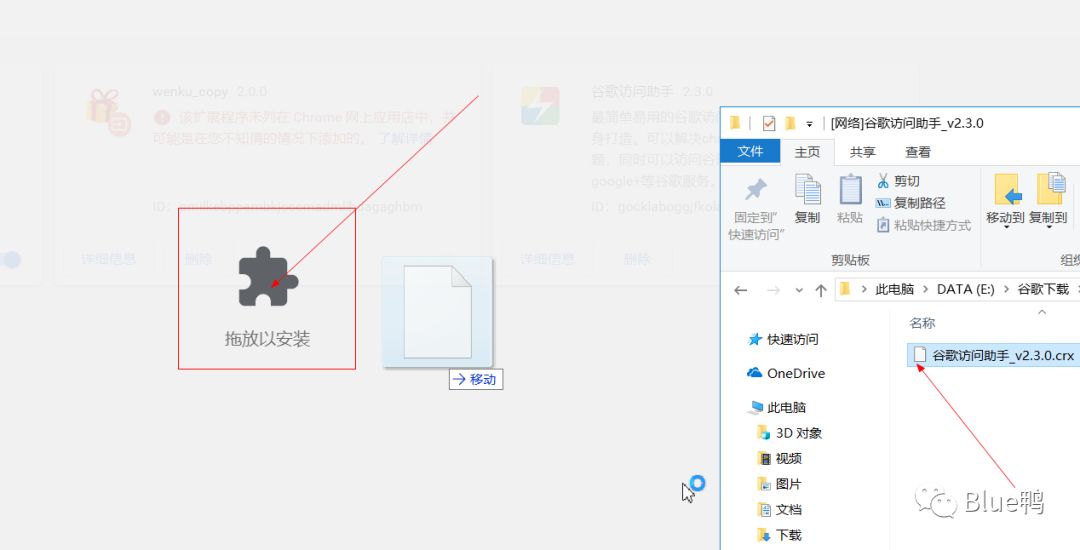This screenshot has width=1080, height=550.
Task: Click the folder icon at title bar left
Action: [735, 123]
